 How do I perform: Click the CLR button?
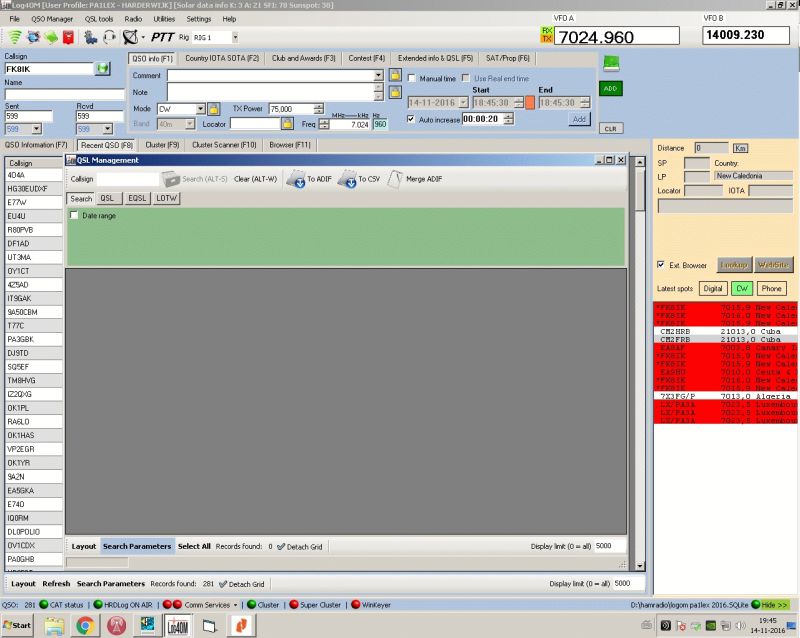(x=611, y=129)
